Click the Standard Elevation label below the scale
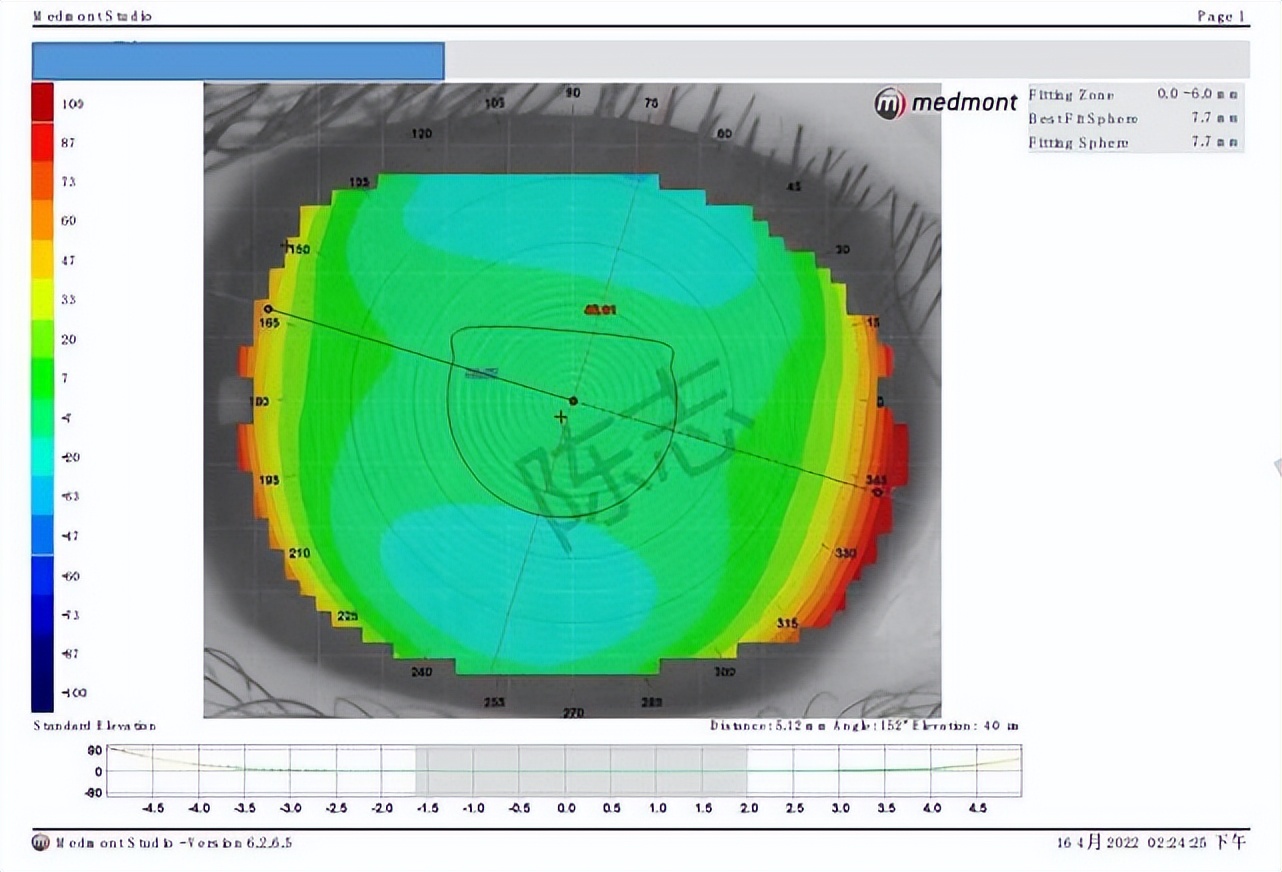 pos(95,725)
